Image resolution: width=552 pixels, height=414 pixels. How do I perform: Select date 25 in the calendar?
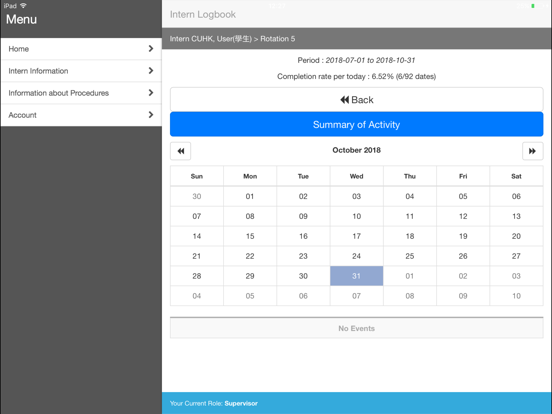(x=410, y=256)
